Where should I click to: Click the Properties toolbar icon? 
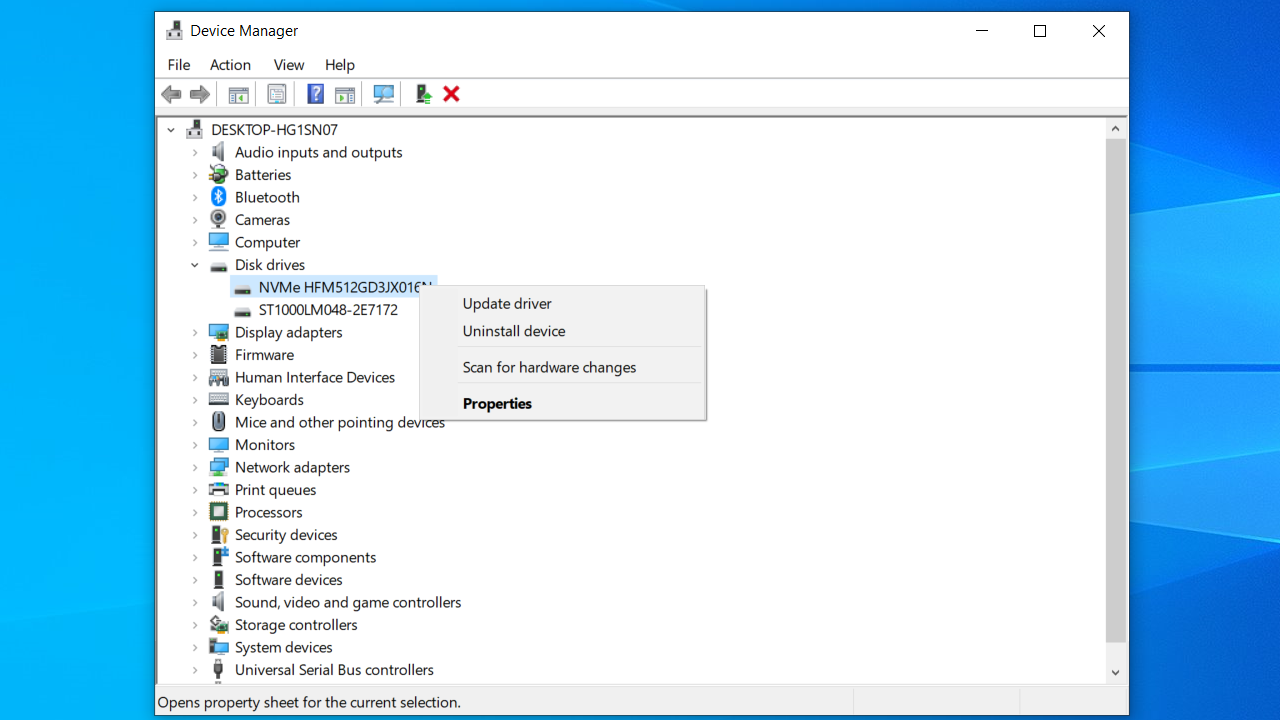coord(277,94)
